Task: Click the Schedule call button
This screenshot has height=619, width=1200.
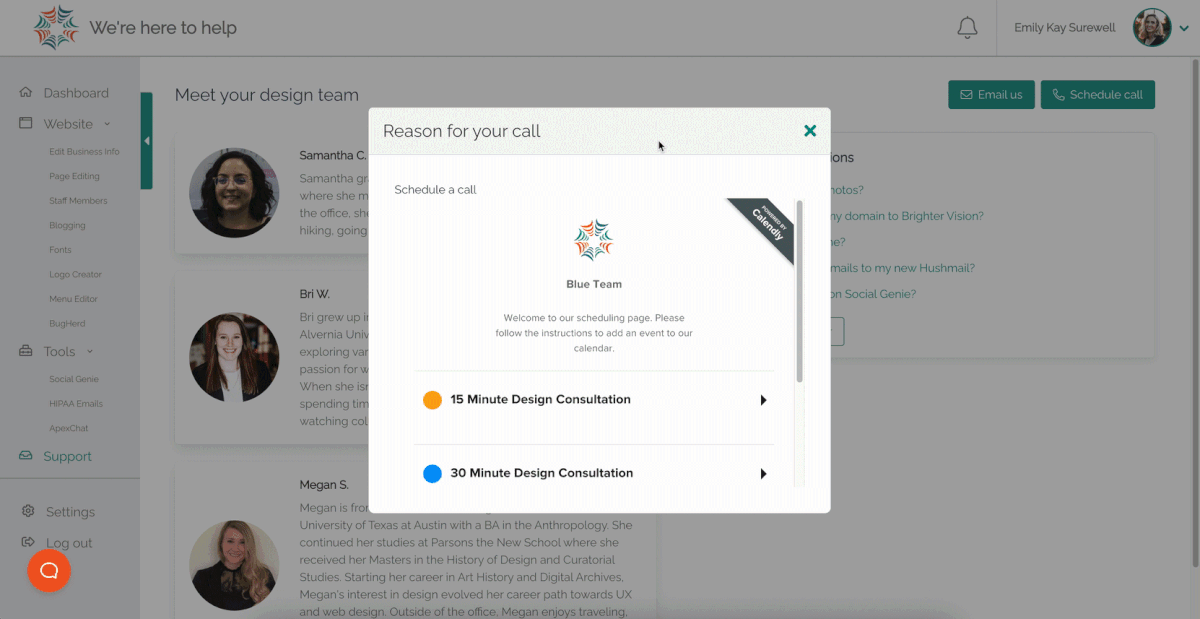Action: [1097, 94]
